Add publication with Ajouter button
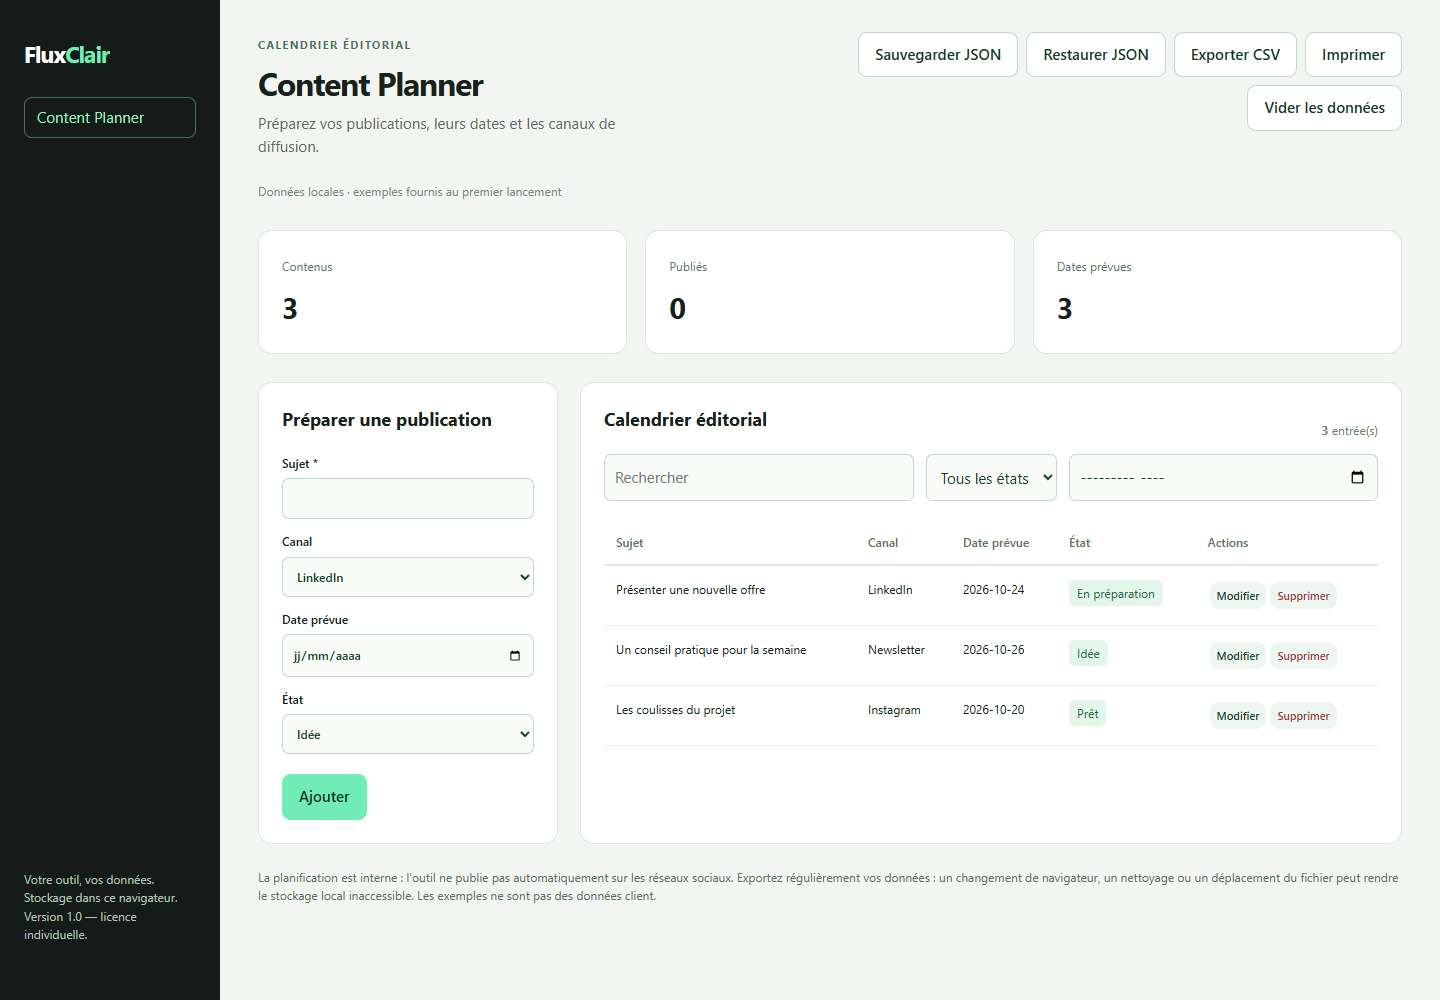The height and width of the screenshot is (1000, 1440). point(324,797)
